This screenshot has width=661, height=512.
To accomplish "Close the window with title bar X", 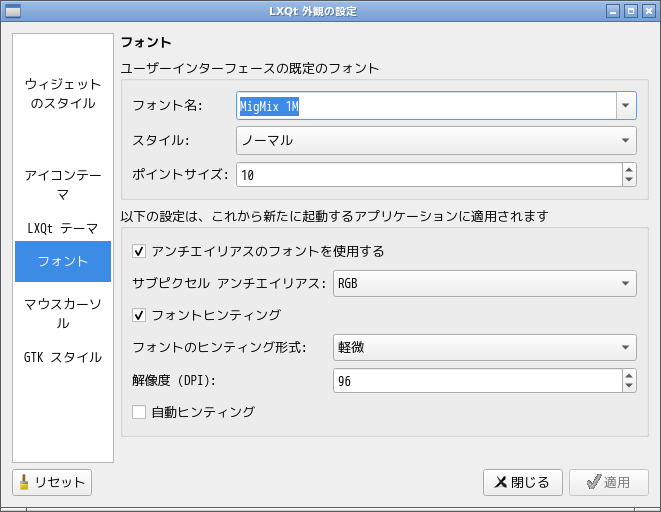I will point(648,11).
